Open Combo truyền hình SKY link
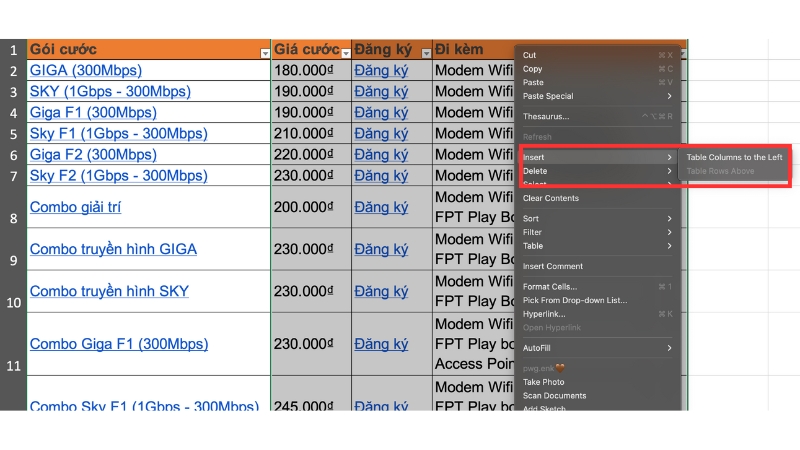The height and width of the screenshot is (450, 800). [x=109, y=291]
